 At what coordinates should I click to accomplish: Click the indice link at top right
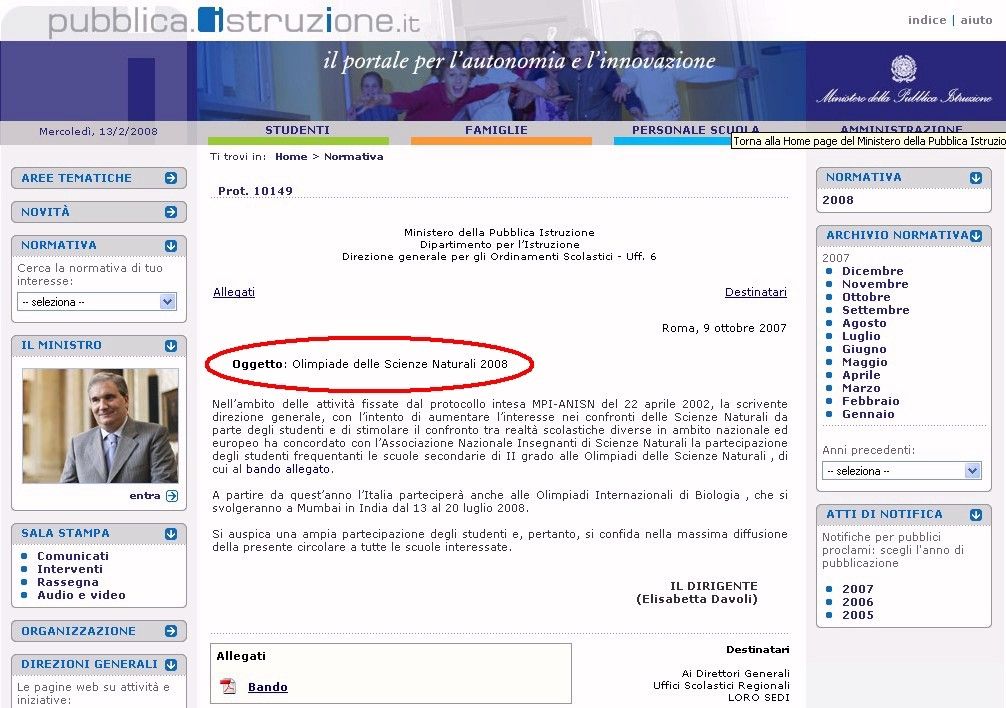[x=927, y=20]
